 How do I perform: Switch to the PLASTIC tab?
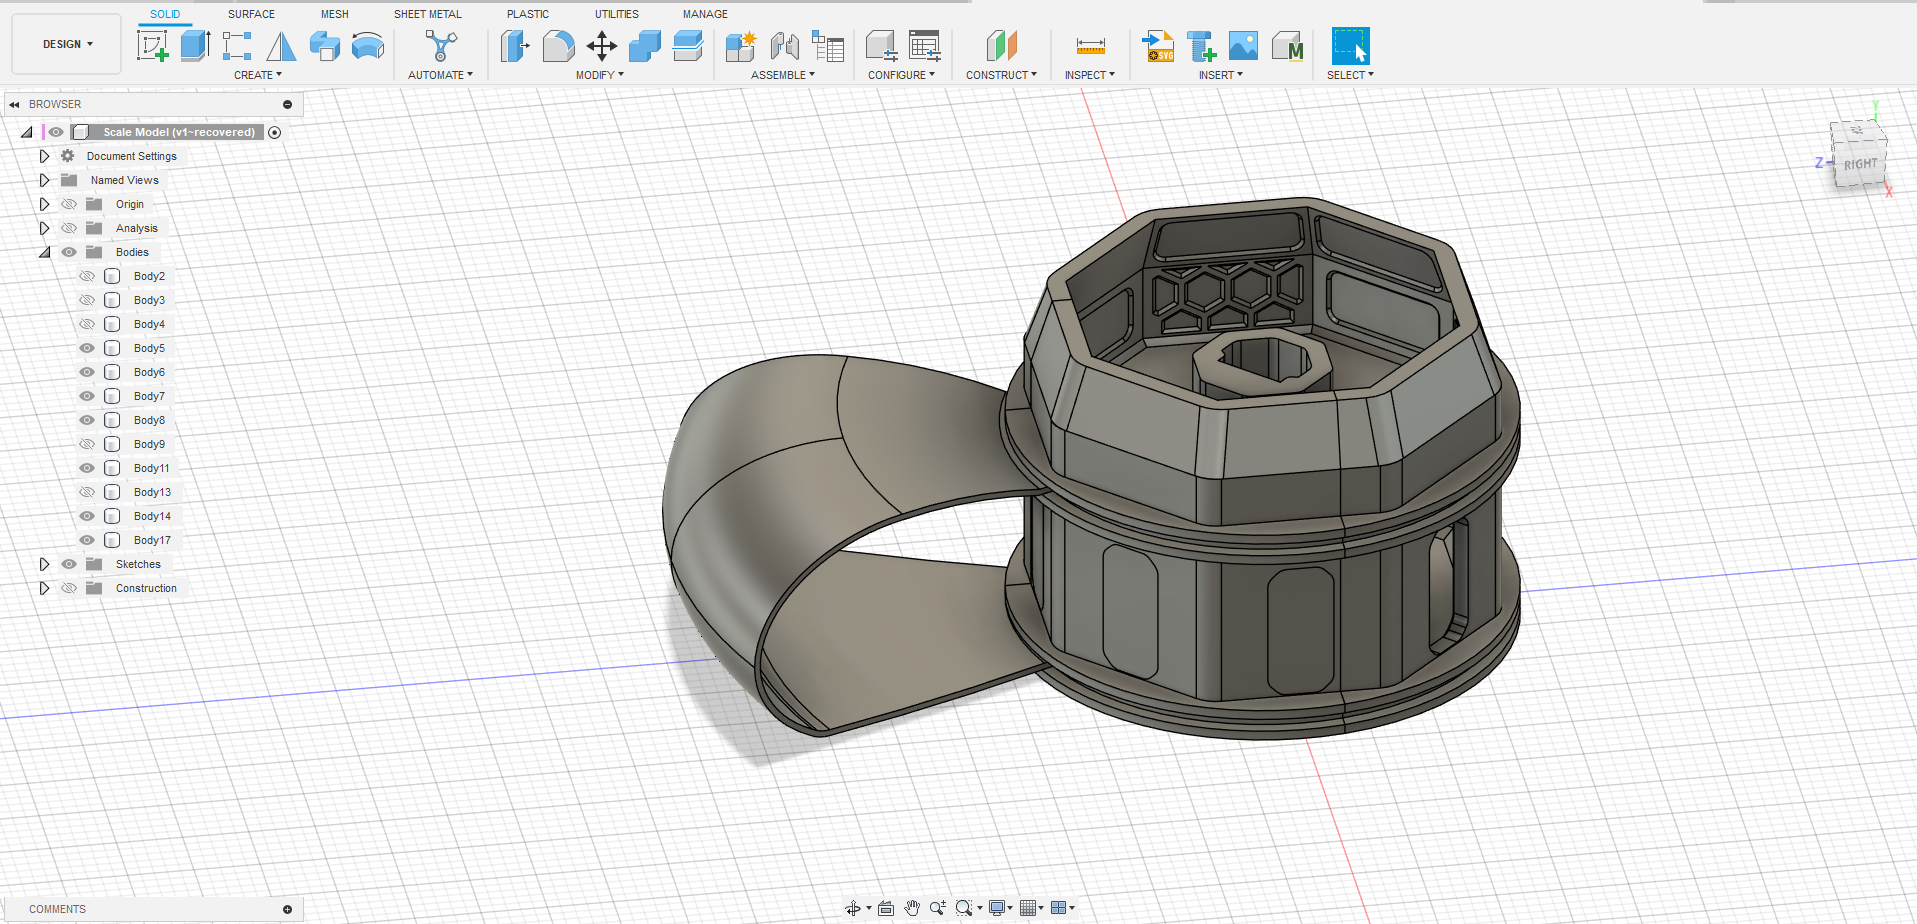[x=528, y=14]
